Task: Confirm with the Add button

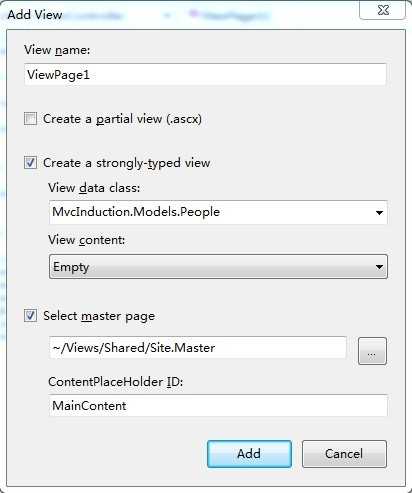Action: (249, 454)
